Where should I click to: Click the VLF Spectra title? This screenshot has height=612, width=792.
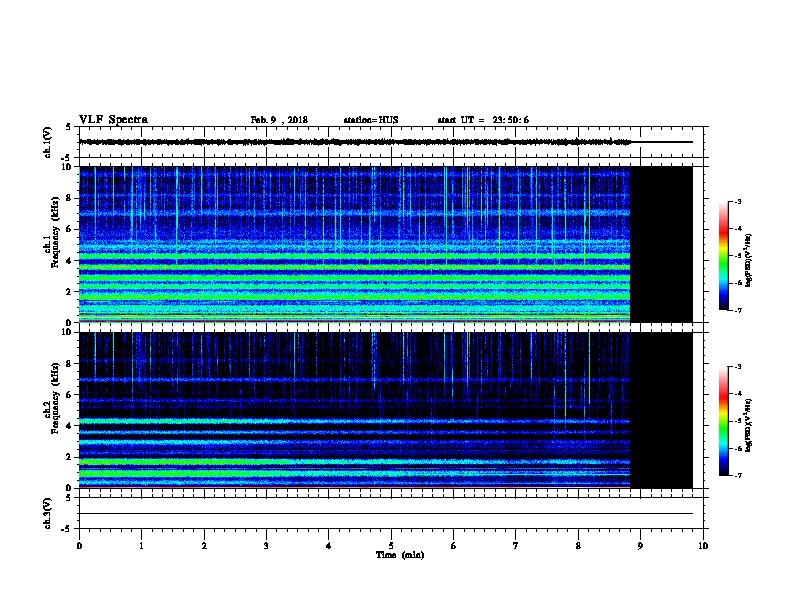tap(113, 120)
